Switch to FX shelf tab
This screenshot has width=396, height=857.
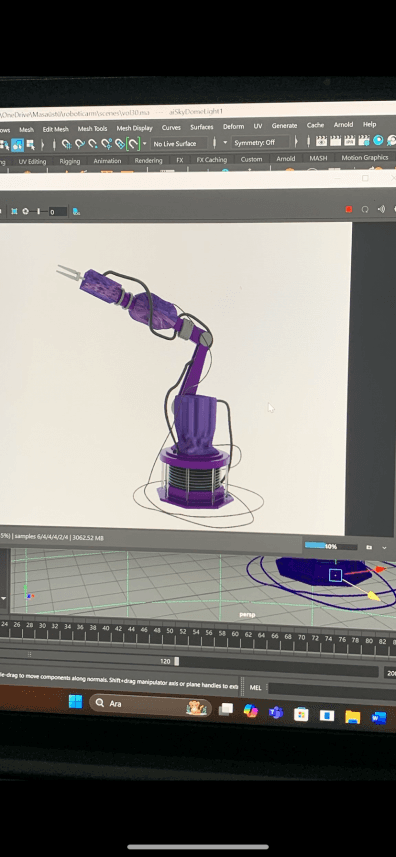click(x=180, y=160)
